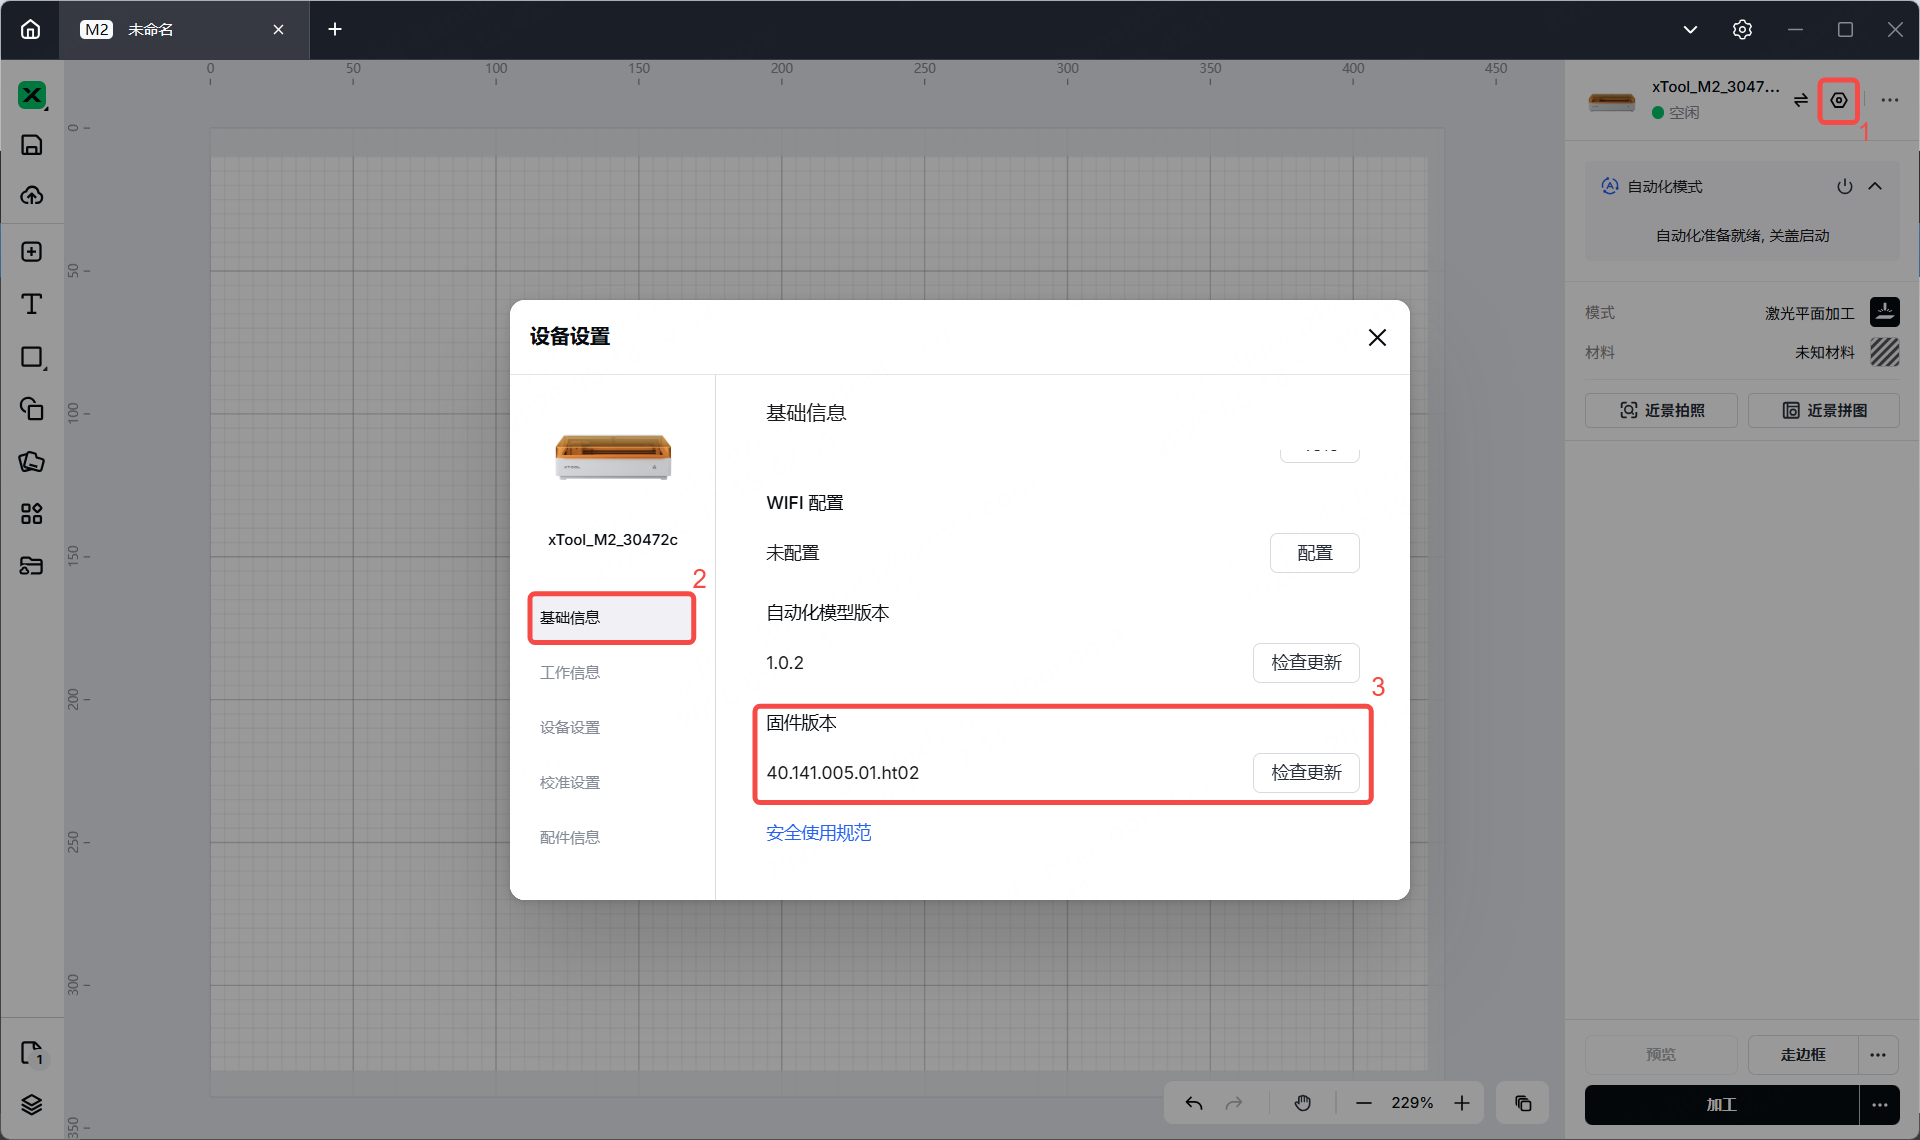Screen dimensions: 1920x1140
Task: Click the redo arrow
Action: coord(1234,1103)
